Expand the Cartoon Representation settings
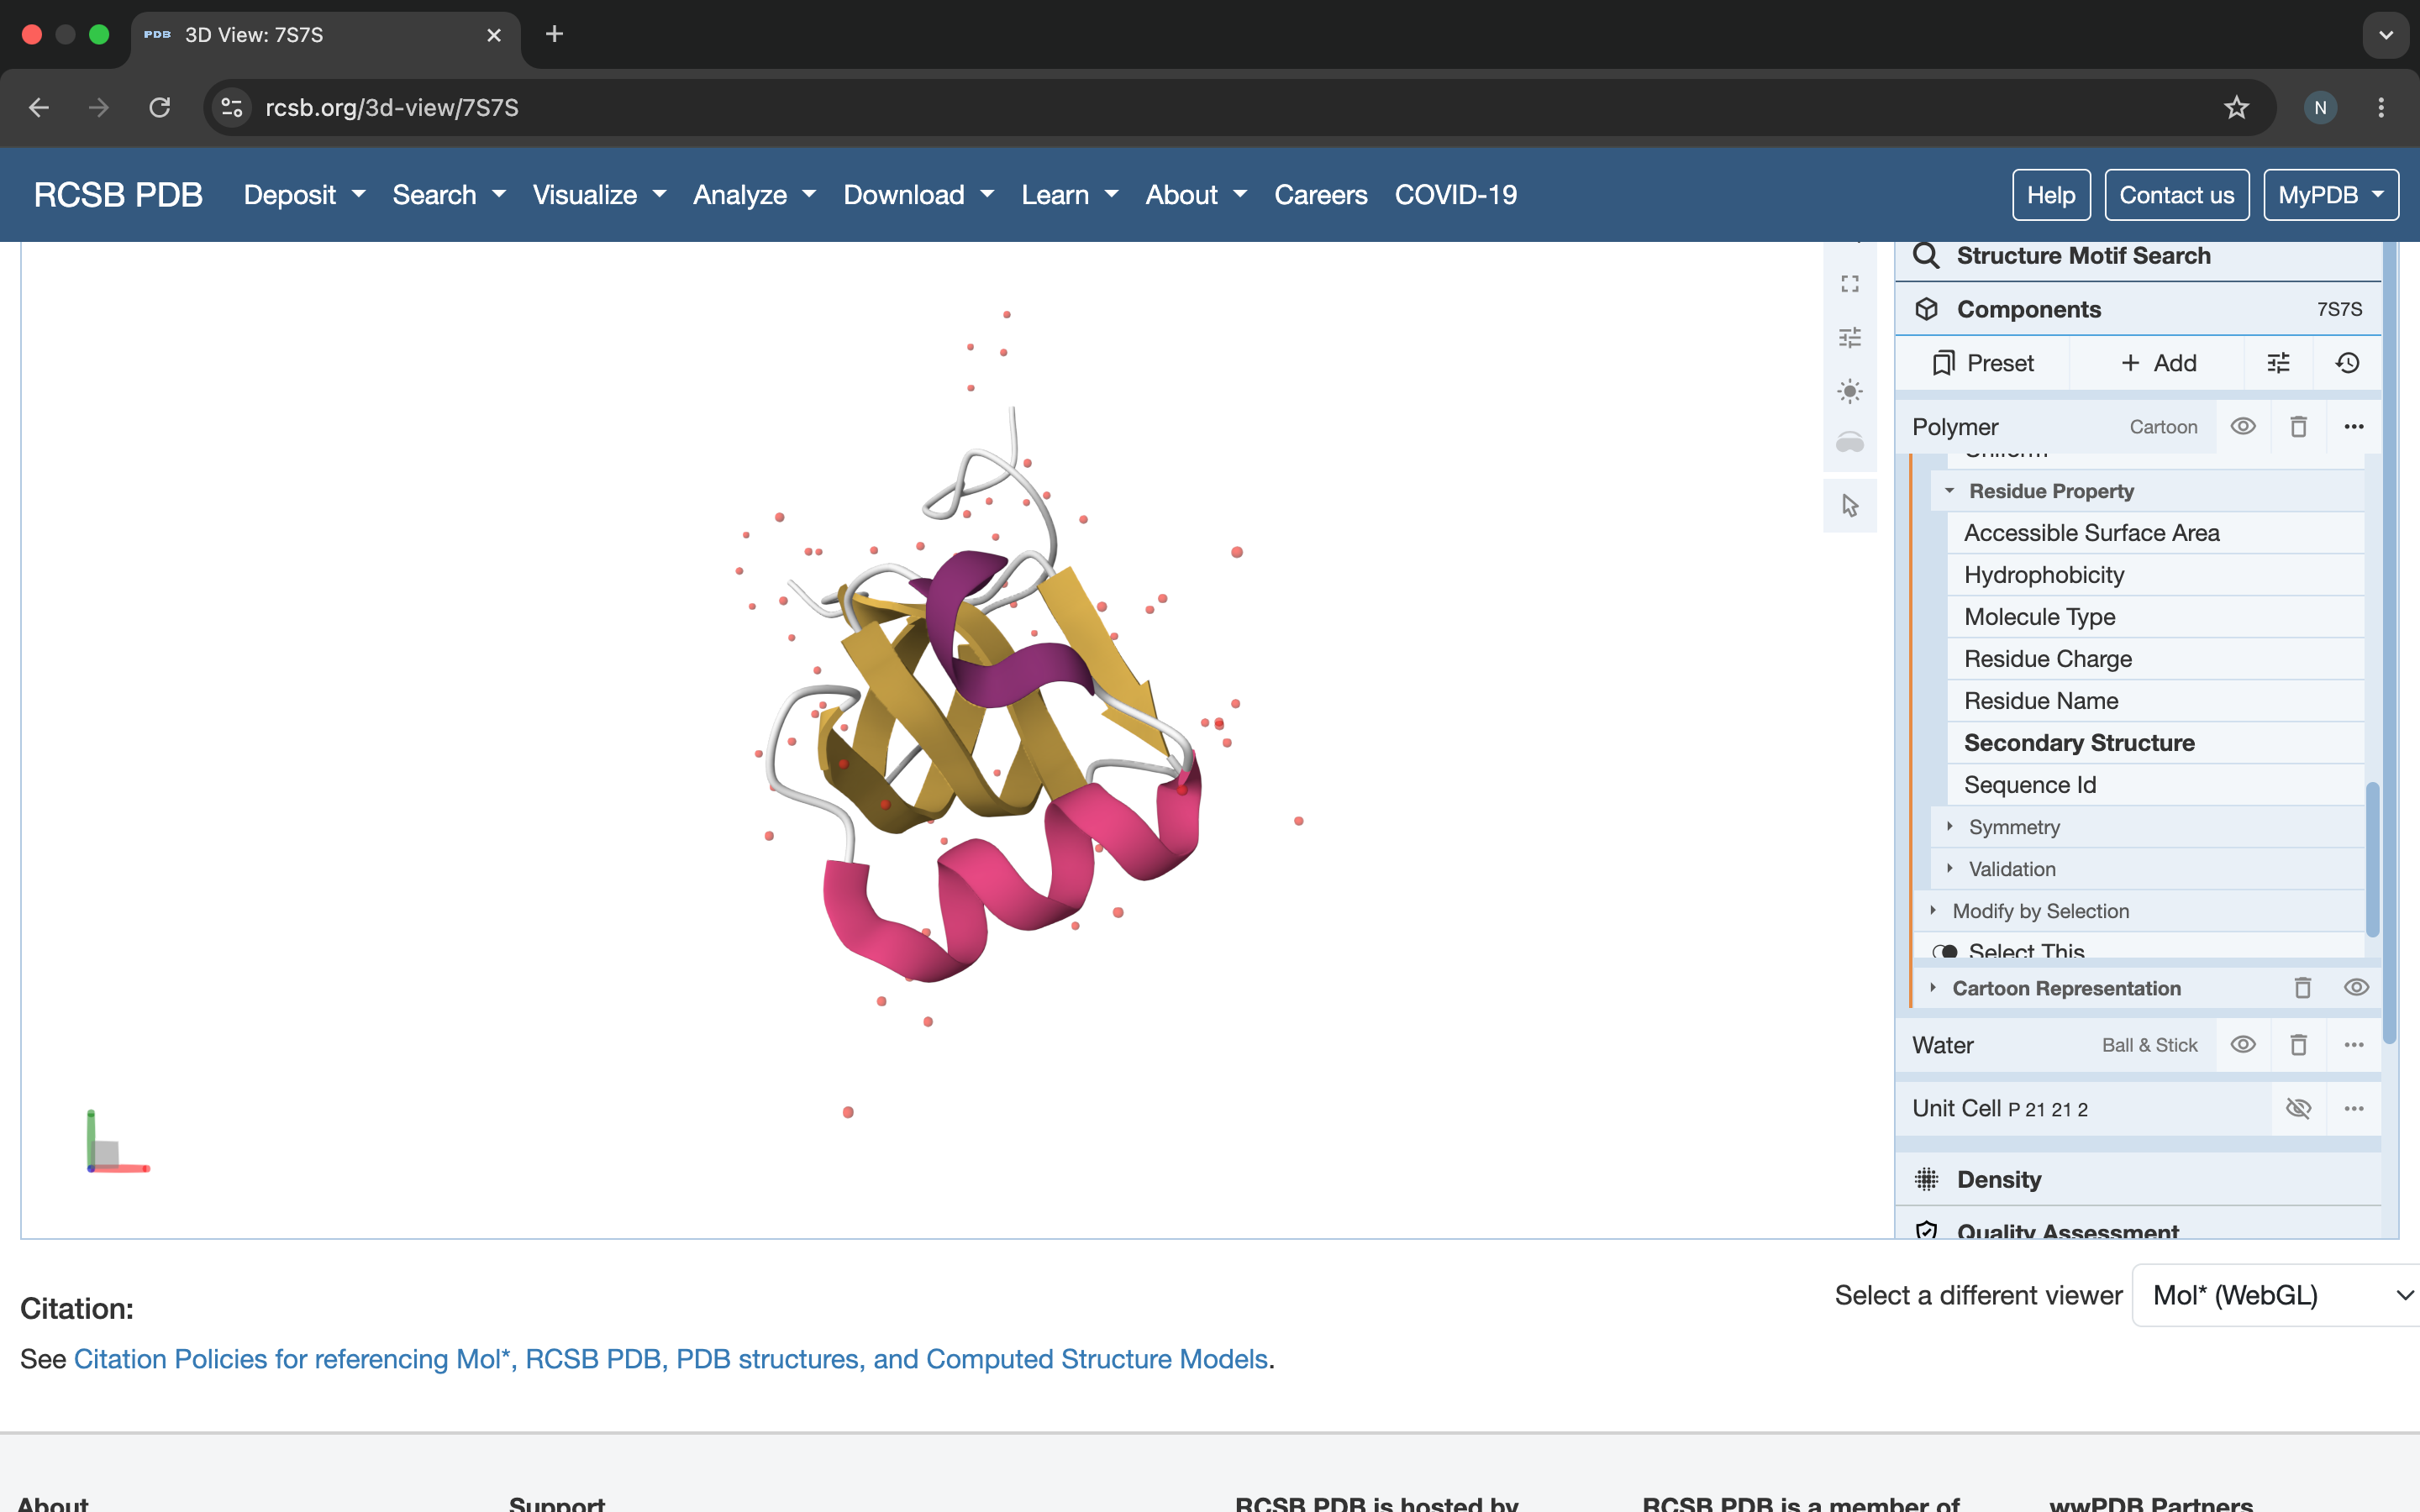The image size is (2420, 1512). tap(2066, 988)
